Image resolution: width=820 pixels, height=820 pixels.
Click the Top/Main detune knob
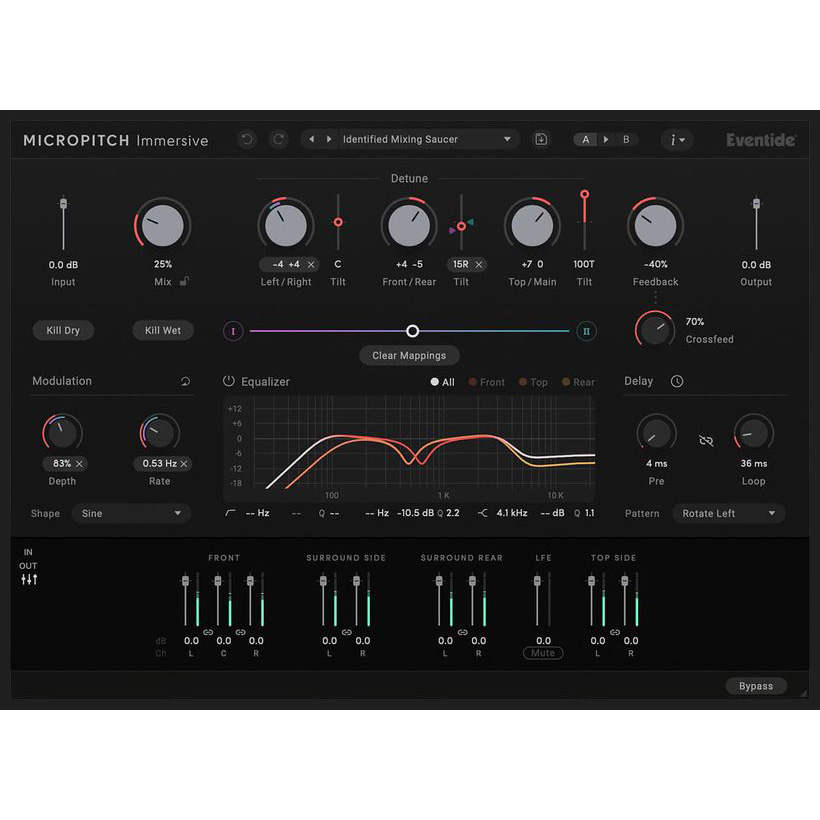[x=532, y=225]
